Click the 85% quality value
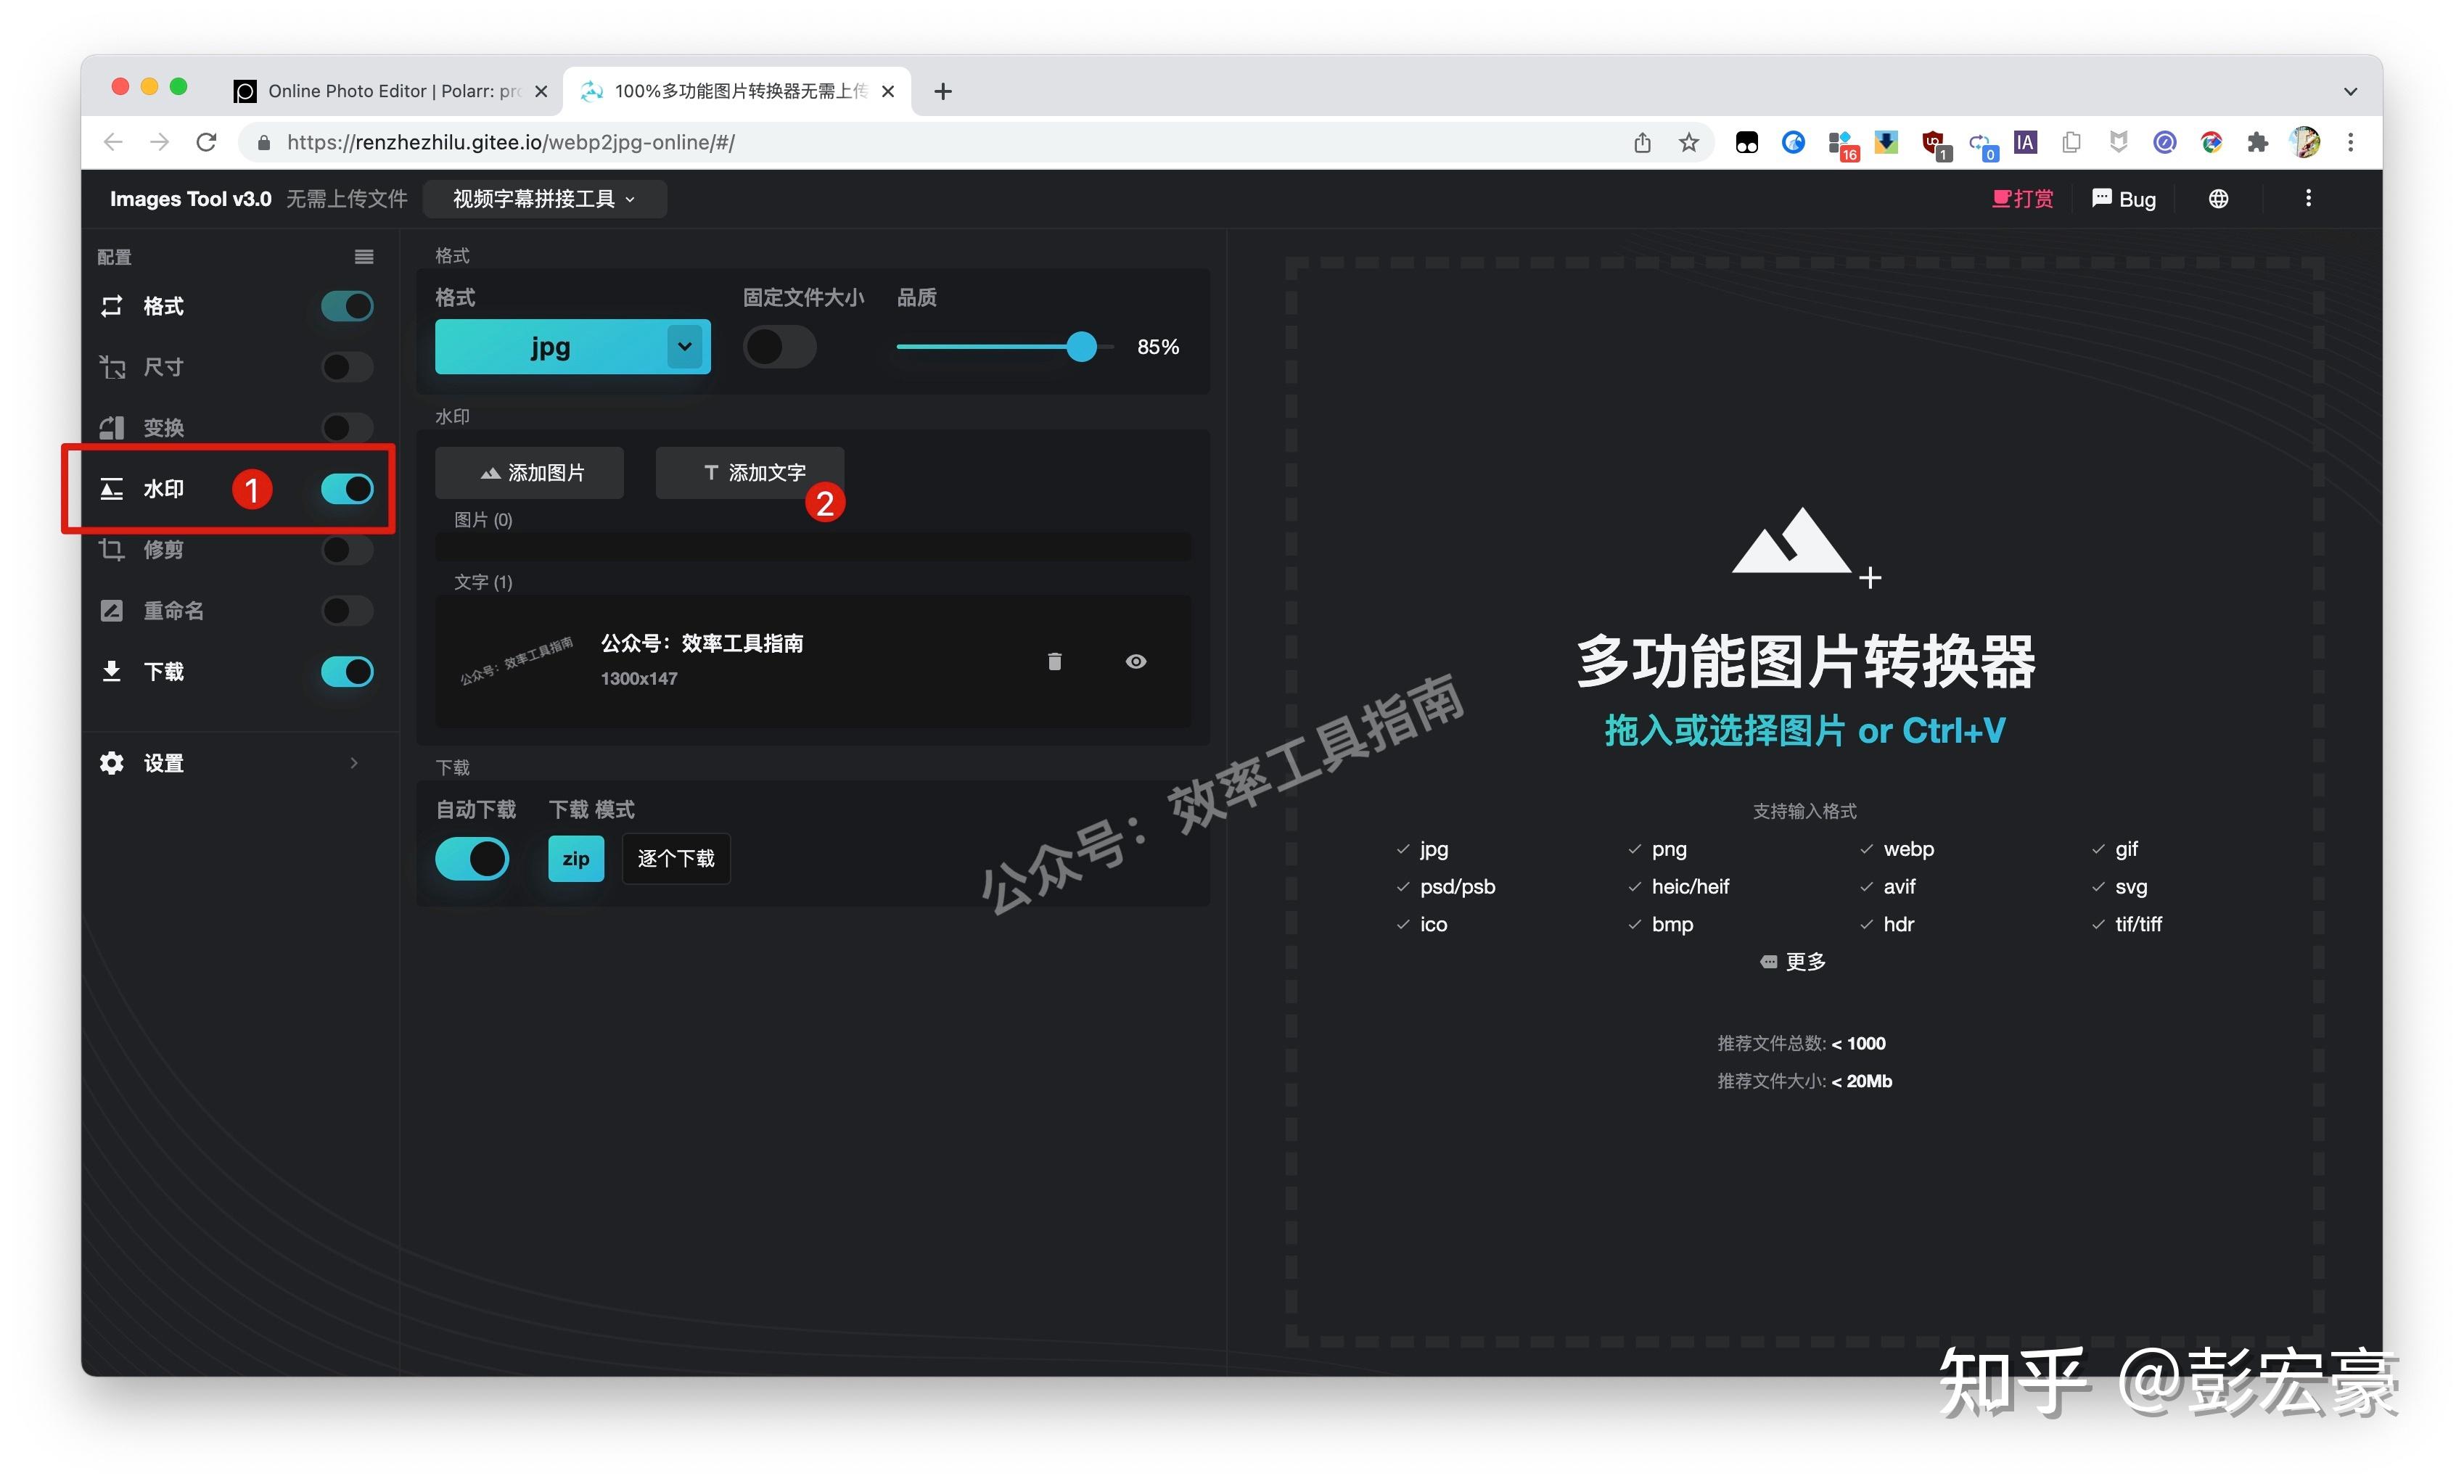 1158,347
